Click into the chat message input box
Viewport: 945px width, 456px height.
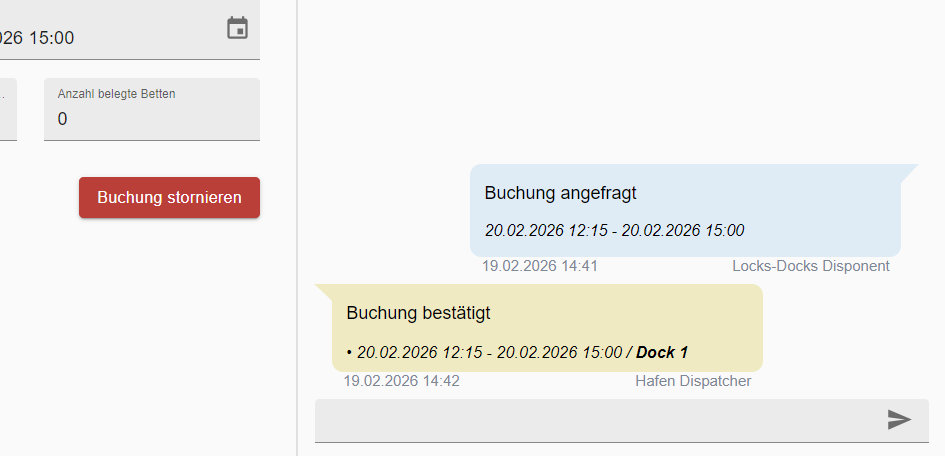coord(621,420)
